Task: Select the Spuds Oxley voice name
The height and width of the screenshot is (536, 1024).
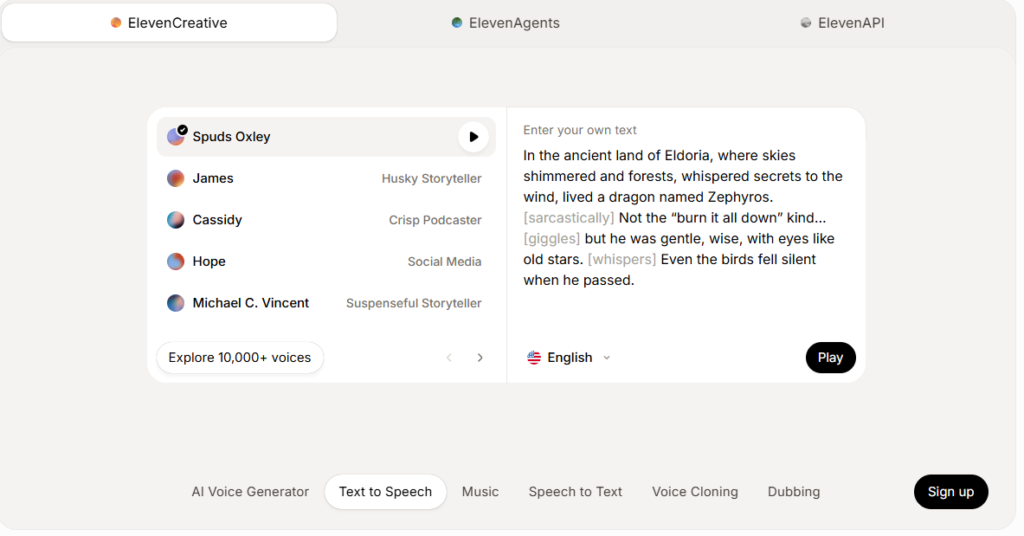Action: [x=231, y=137]
